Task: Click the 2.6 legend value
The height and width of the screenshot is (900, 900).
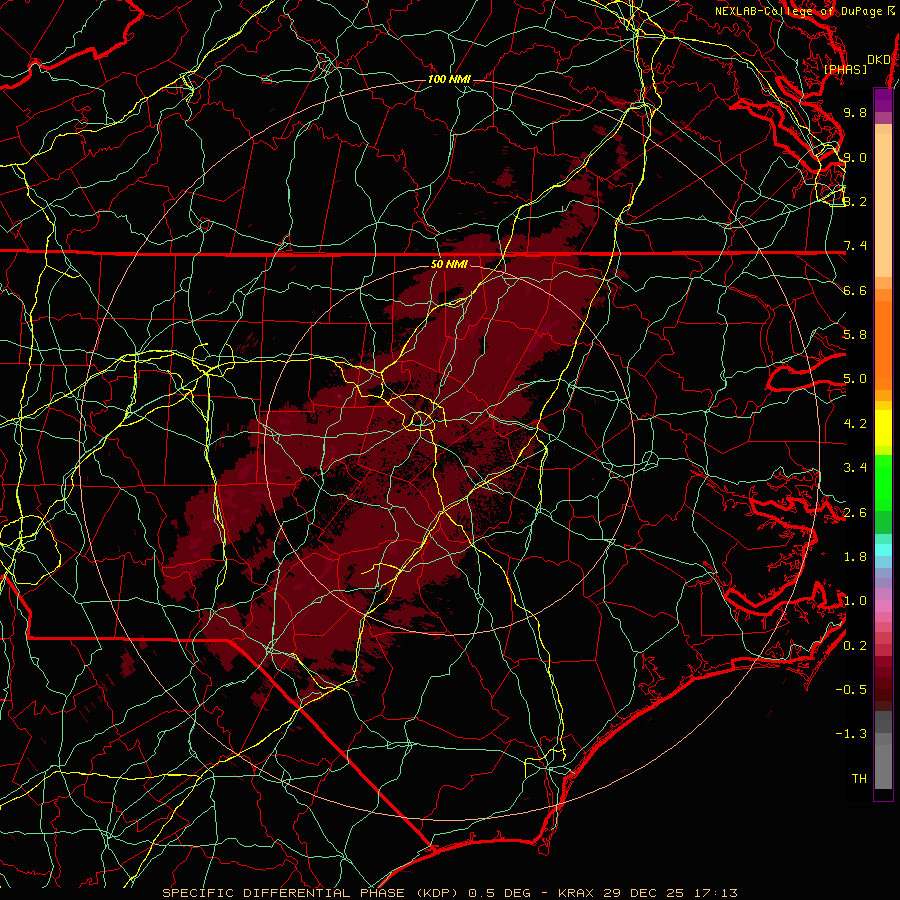Action: (x=855, y=513)
